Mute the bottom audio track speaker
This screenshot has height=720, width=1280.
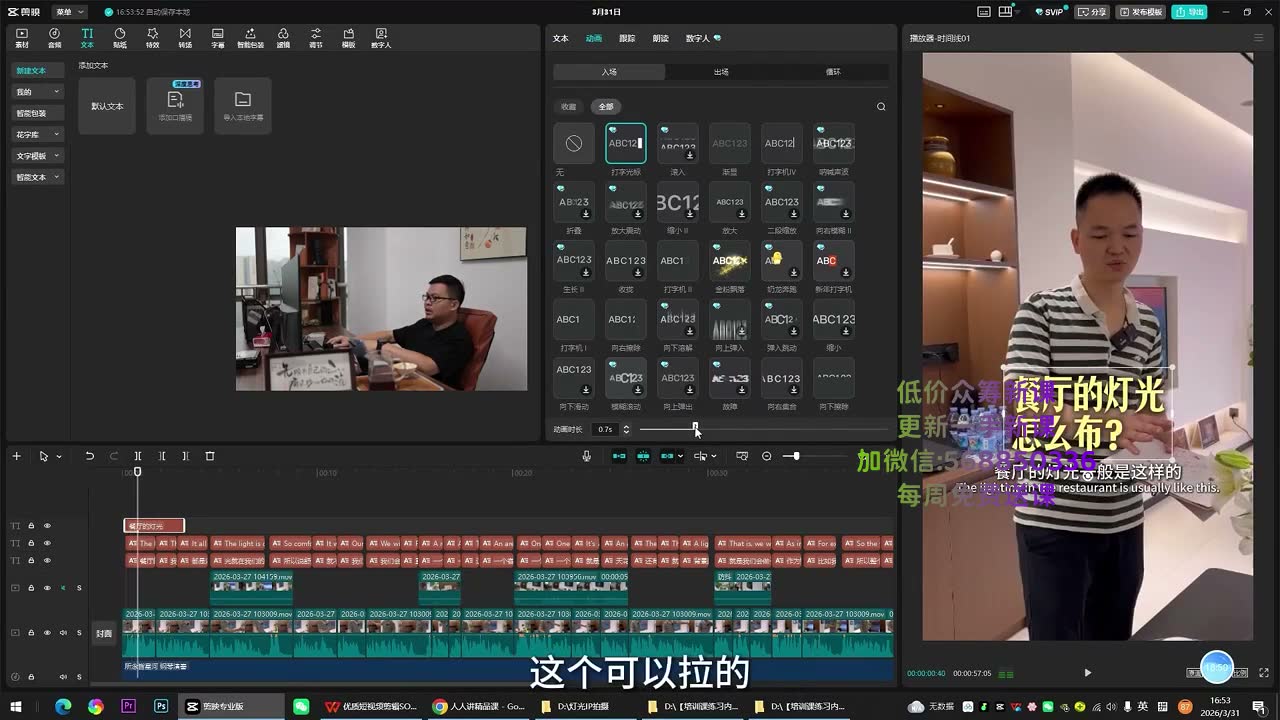point(63,677)
